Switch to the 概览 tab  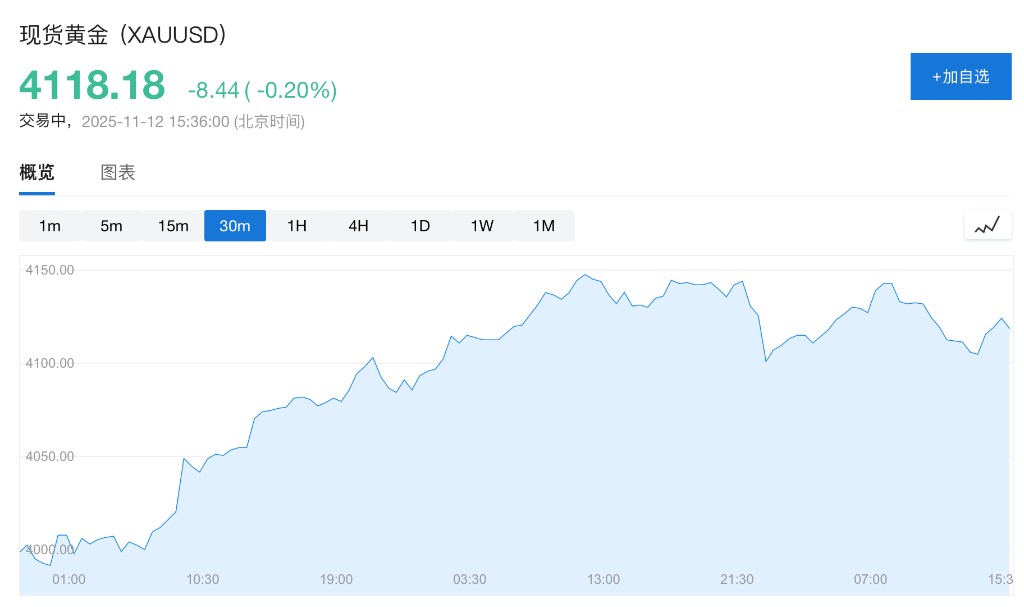[37, 172]
